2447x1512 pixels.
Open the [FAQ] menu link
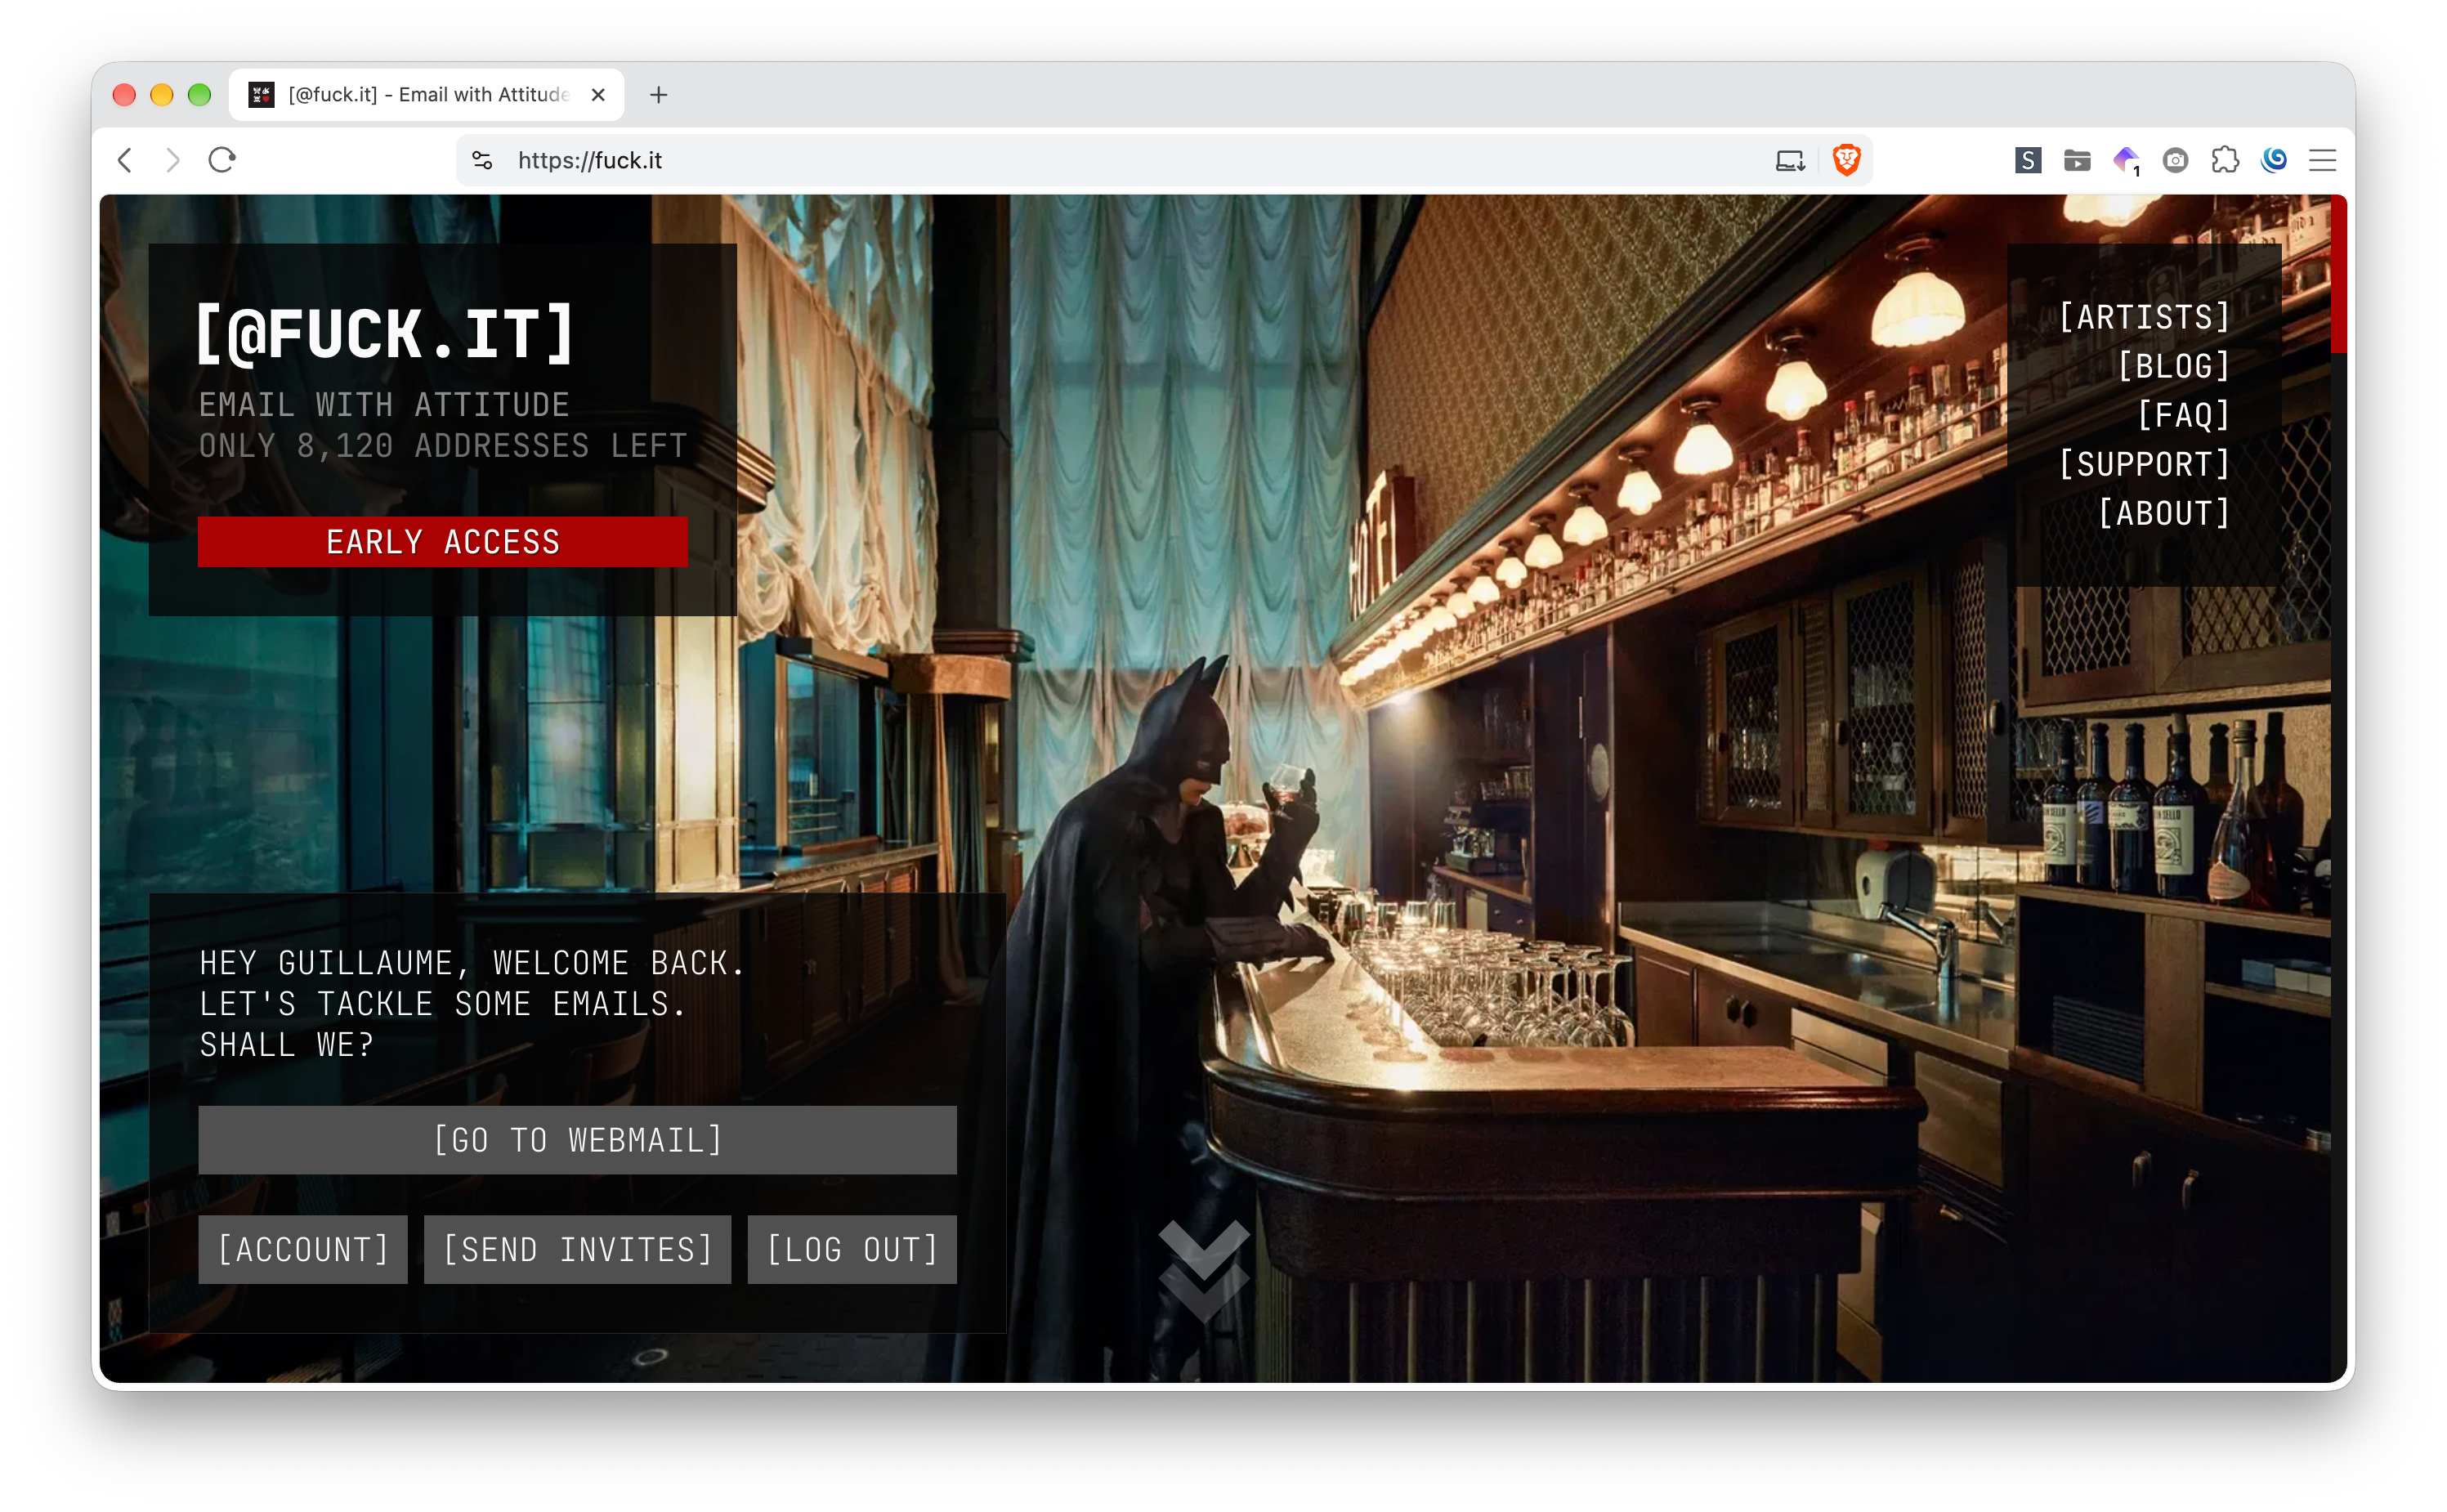[x=2183, y=416]
